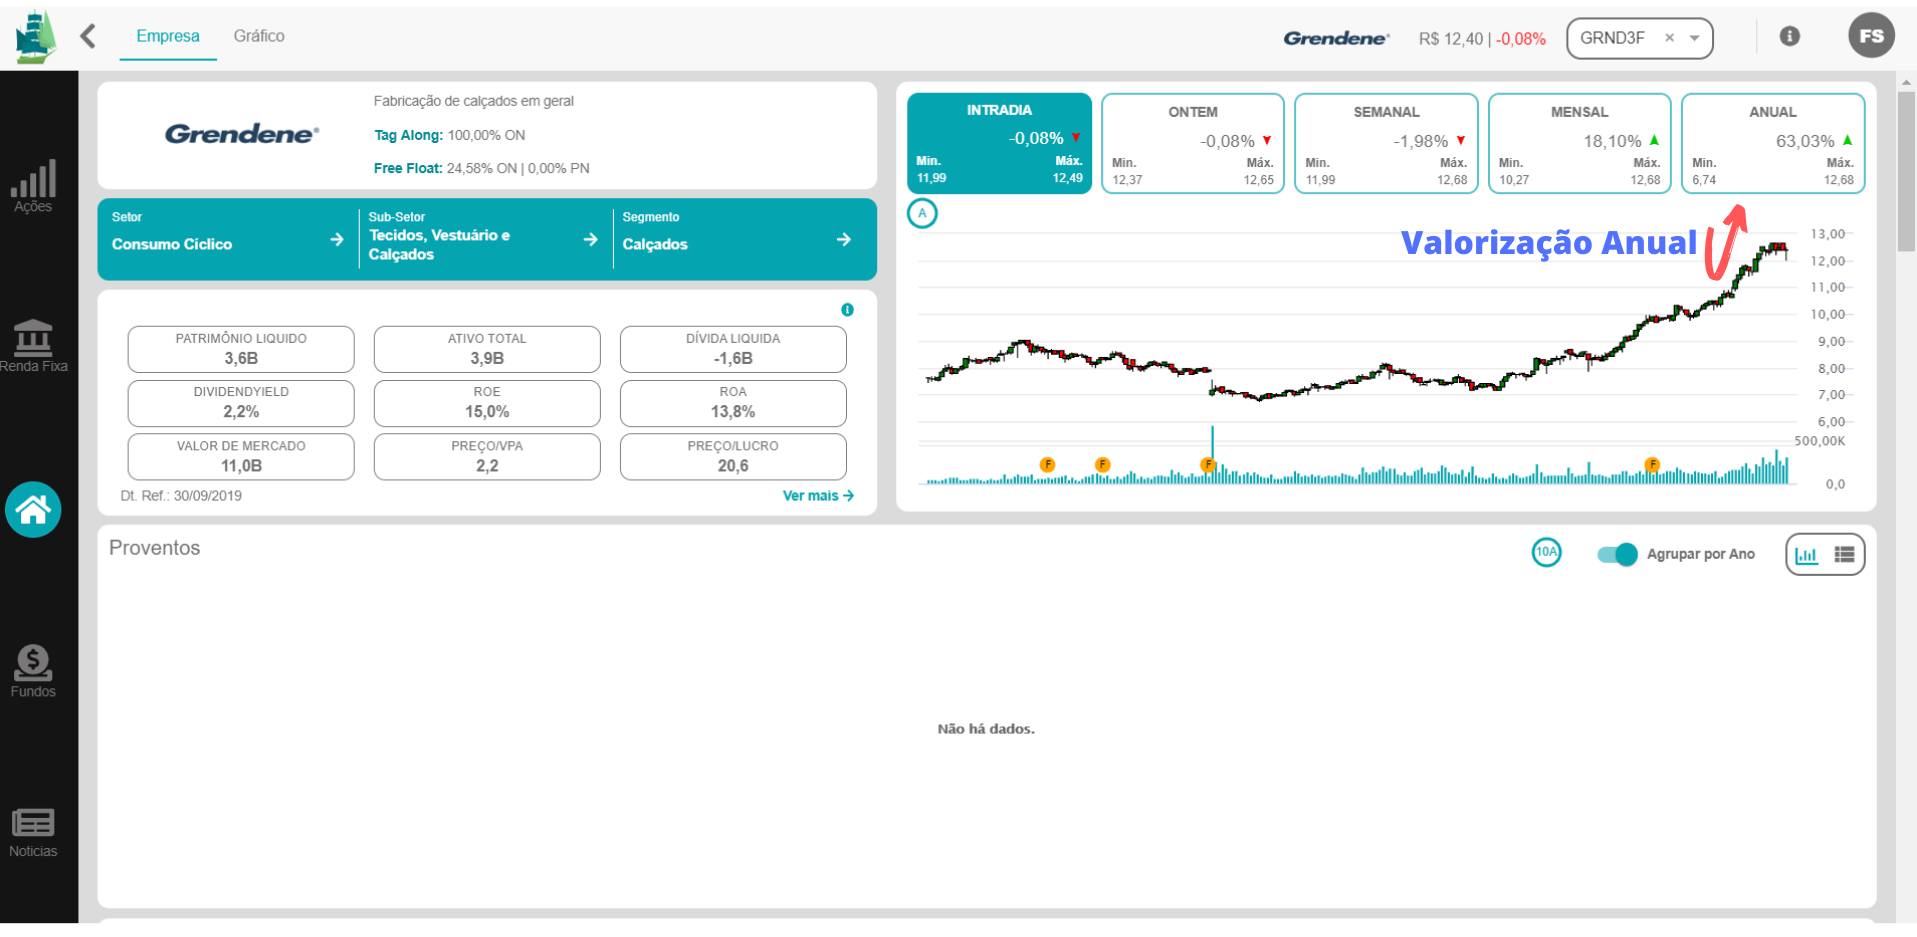Go back using the left chevron
Viewport: 1917px width, 937px height.
coord(88,36)
